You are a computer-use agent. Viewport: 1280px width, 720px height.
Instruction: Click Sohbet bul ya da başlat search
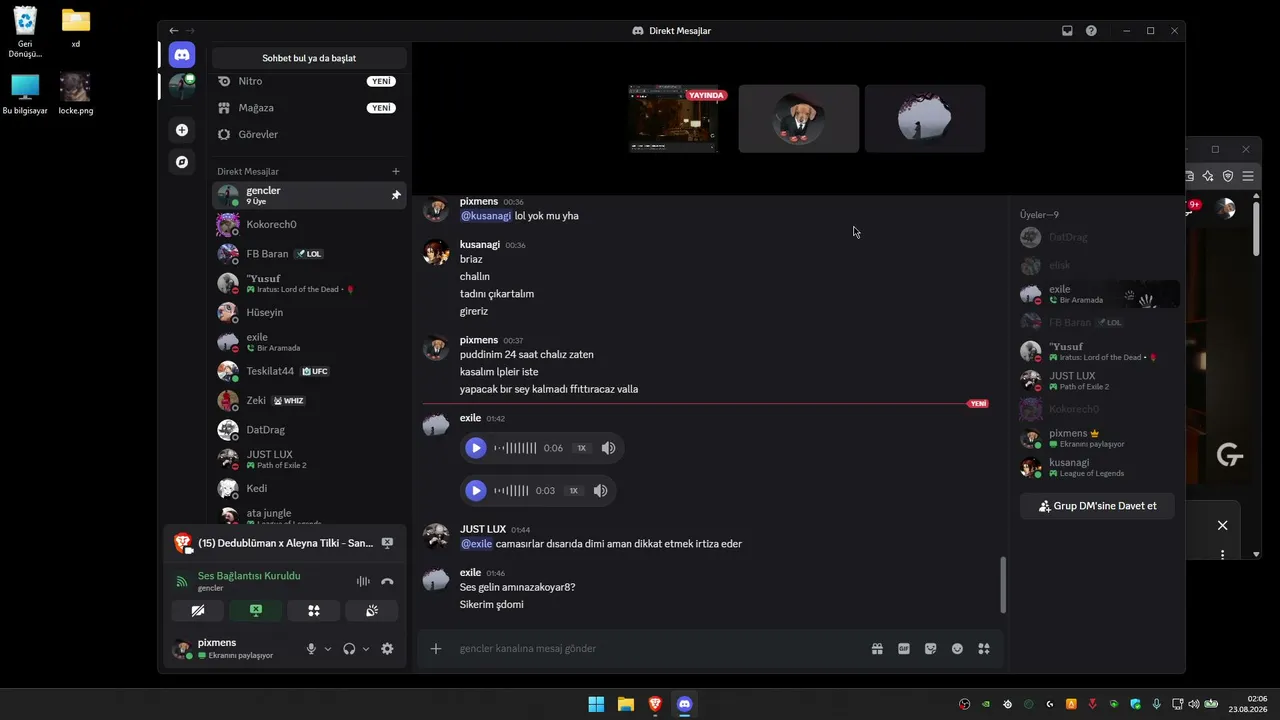click(x=309, y=58)
